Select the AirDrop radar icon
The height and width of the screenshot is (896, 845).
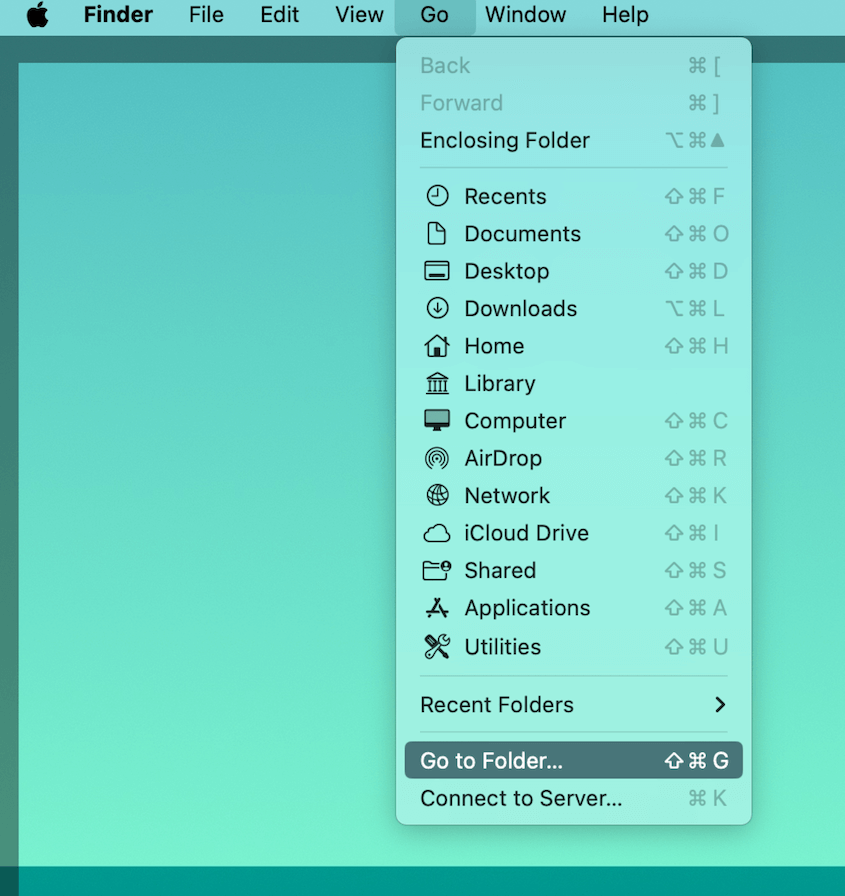click(x=437, y=458)
